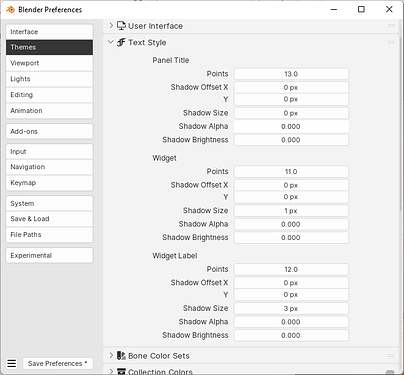Click the Panel Title heading text

(x=171, y=60)
